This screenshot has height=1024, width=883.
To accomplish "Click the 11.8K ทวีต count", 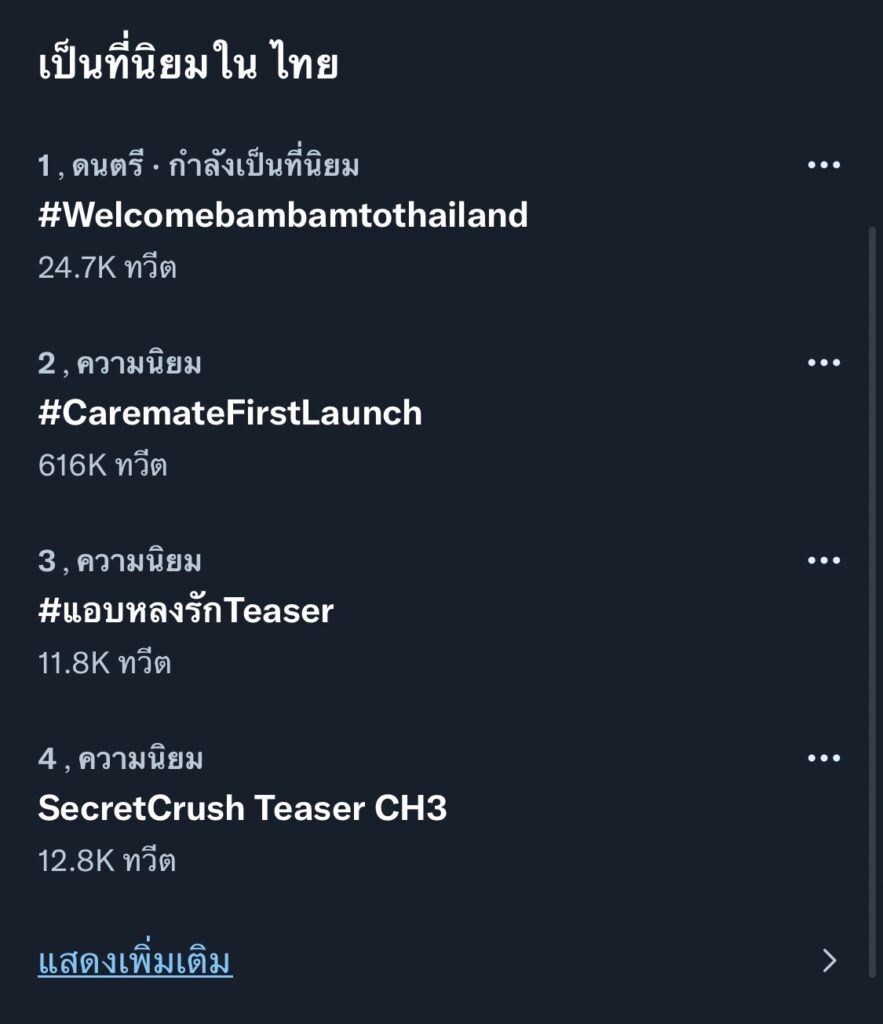I will point(104,663).
